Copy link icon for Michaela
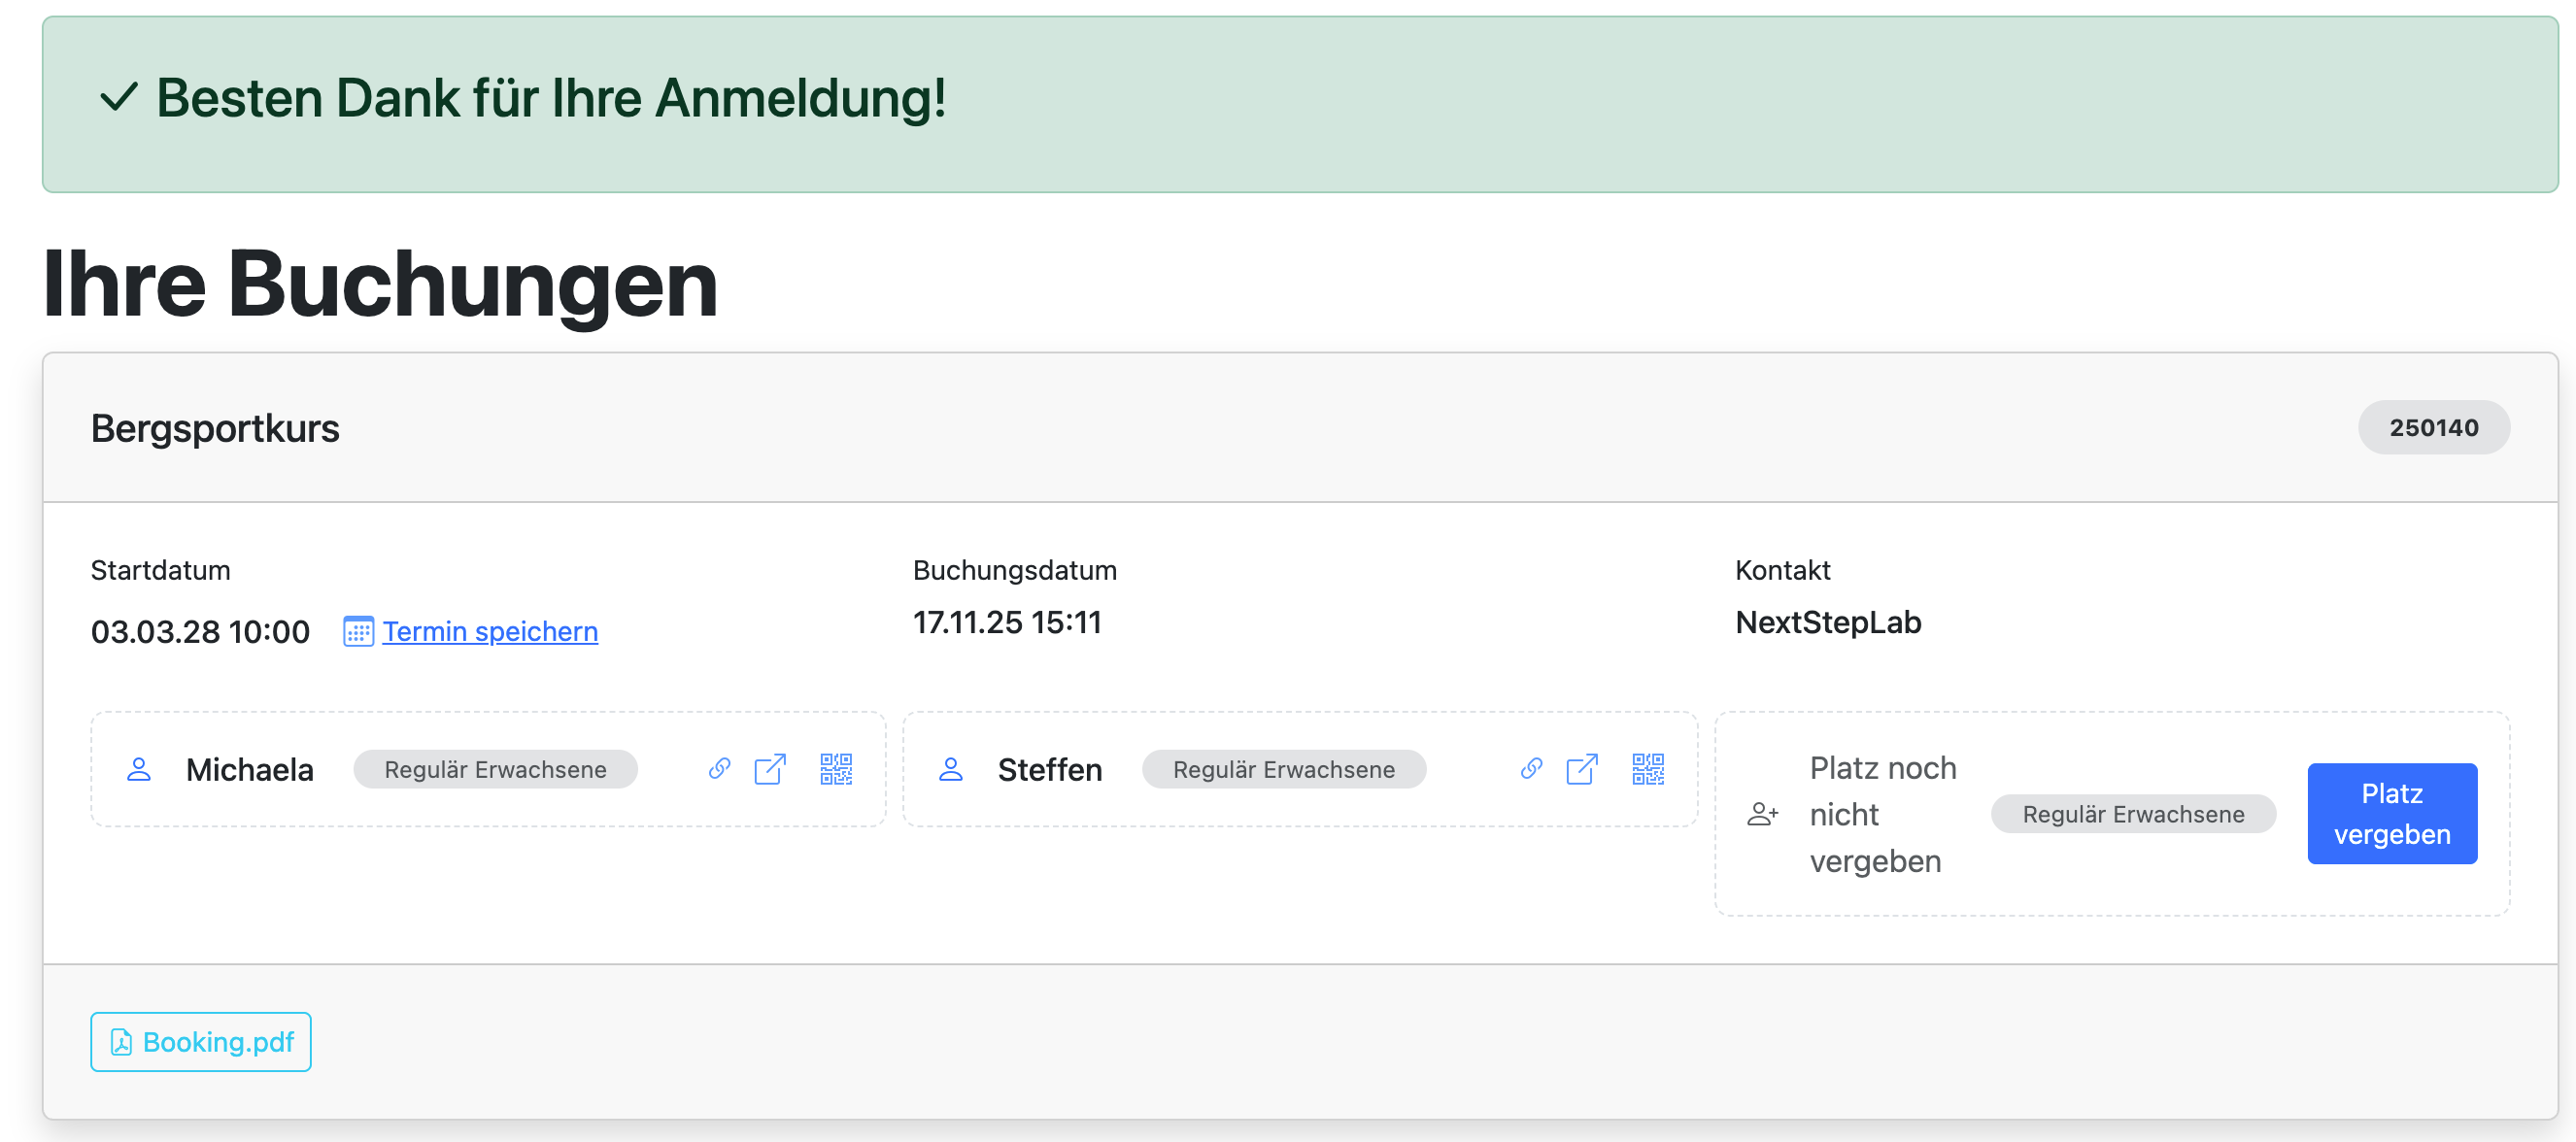The height and width of the screenshot is (1142, 2576). (x=719, y=768)
